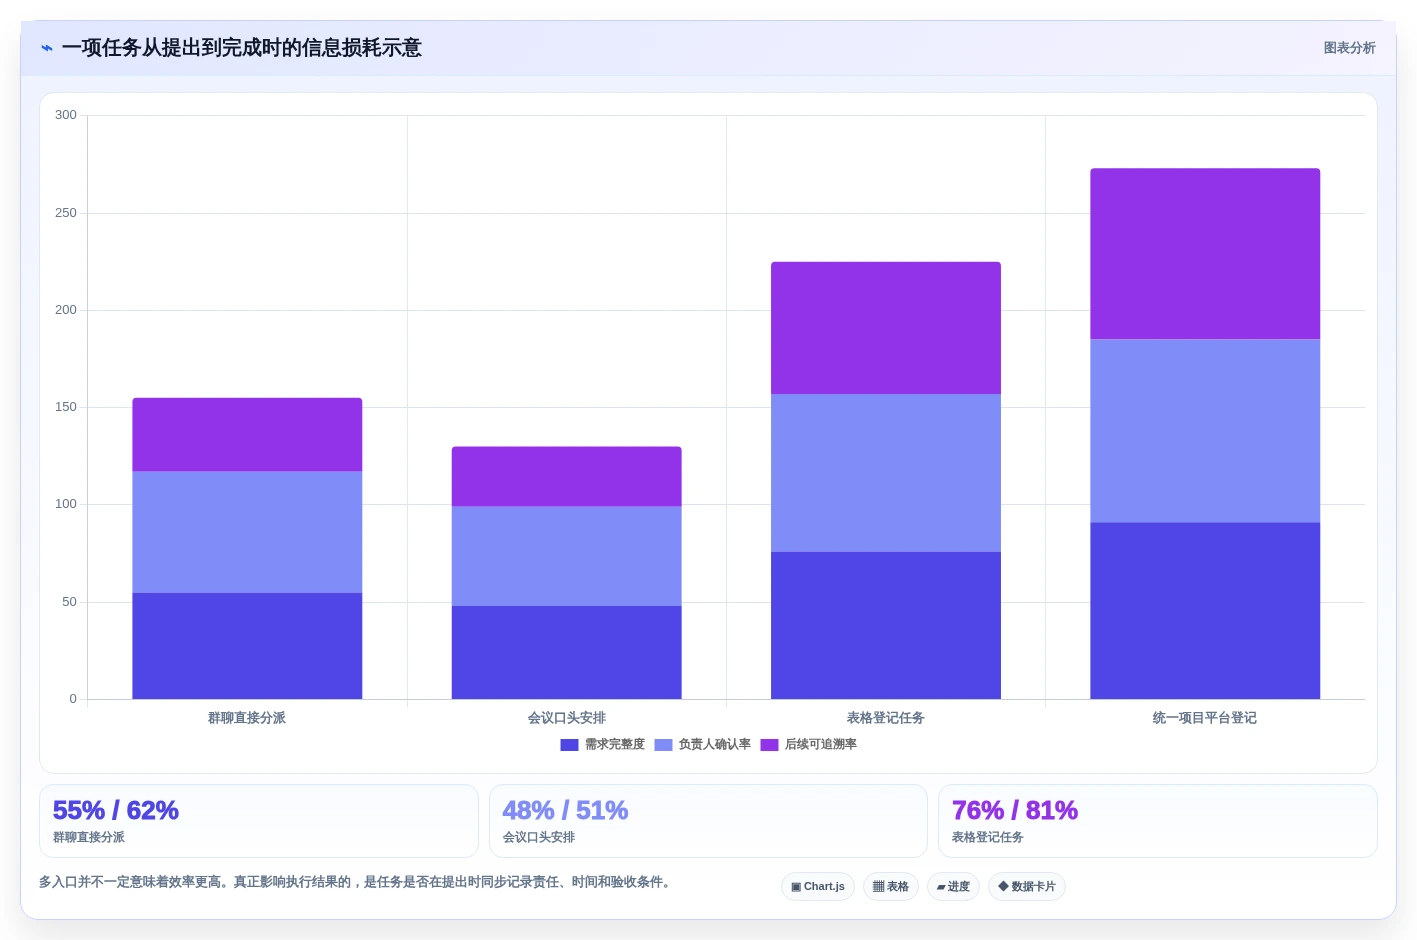Select the 数据卡片 tag chip
The image size is (1417, 940).
tap(1027, 887)
